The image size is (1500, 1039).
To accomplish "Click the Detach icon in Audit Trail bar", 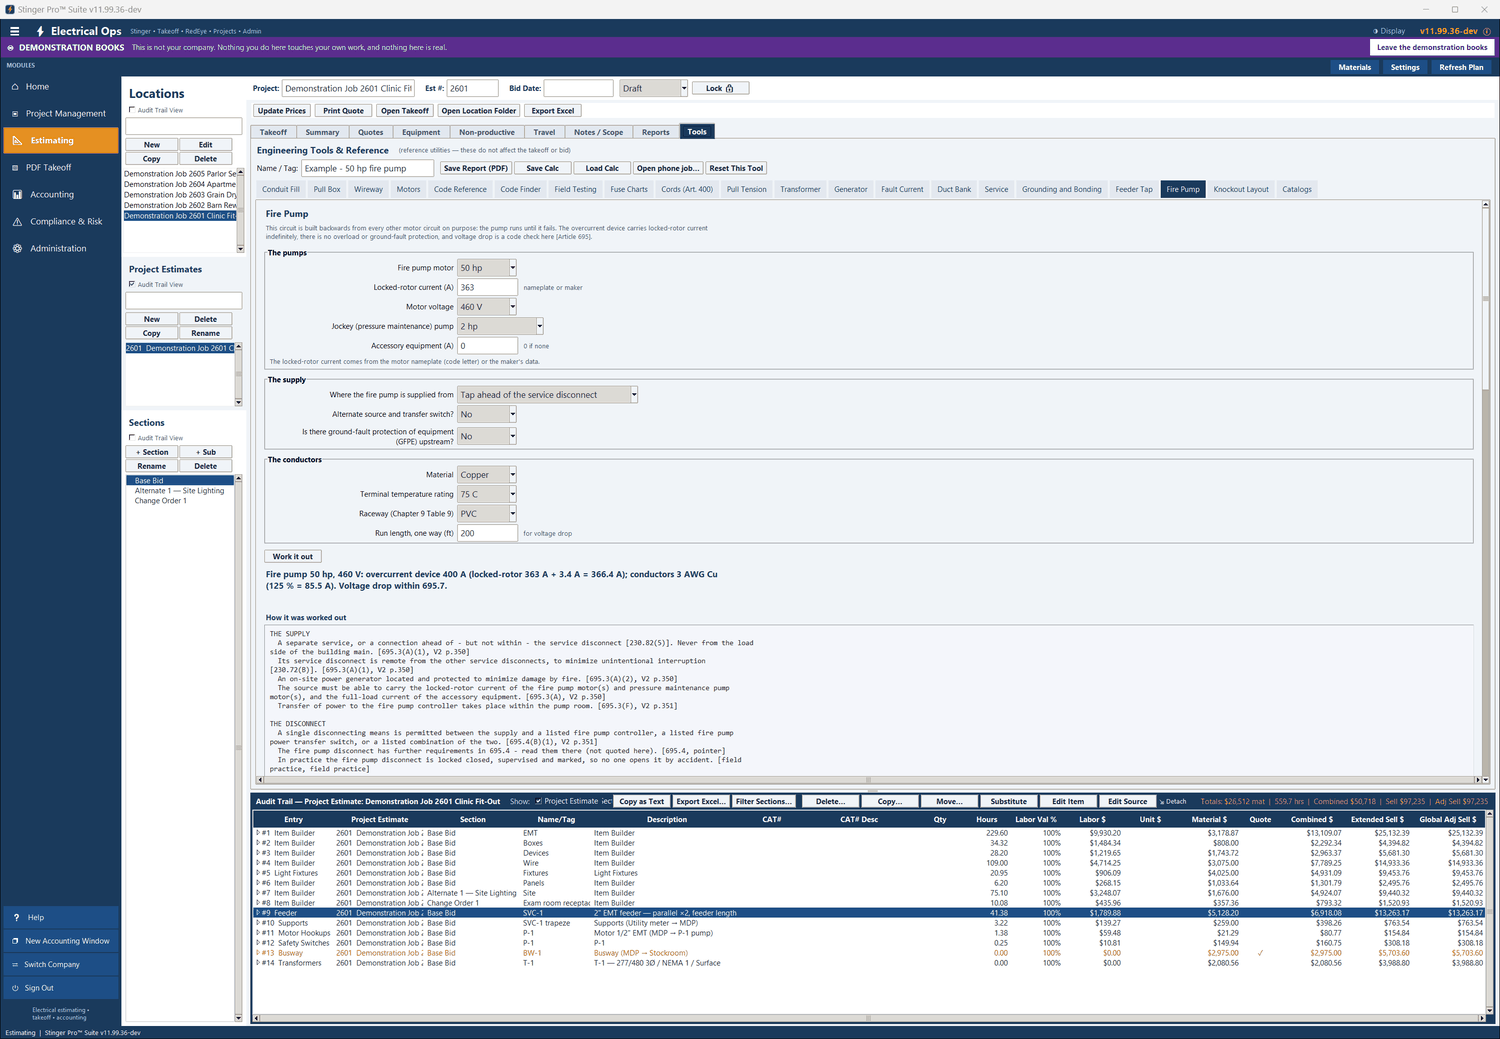I will click(x=1162, y=801).
